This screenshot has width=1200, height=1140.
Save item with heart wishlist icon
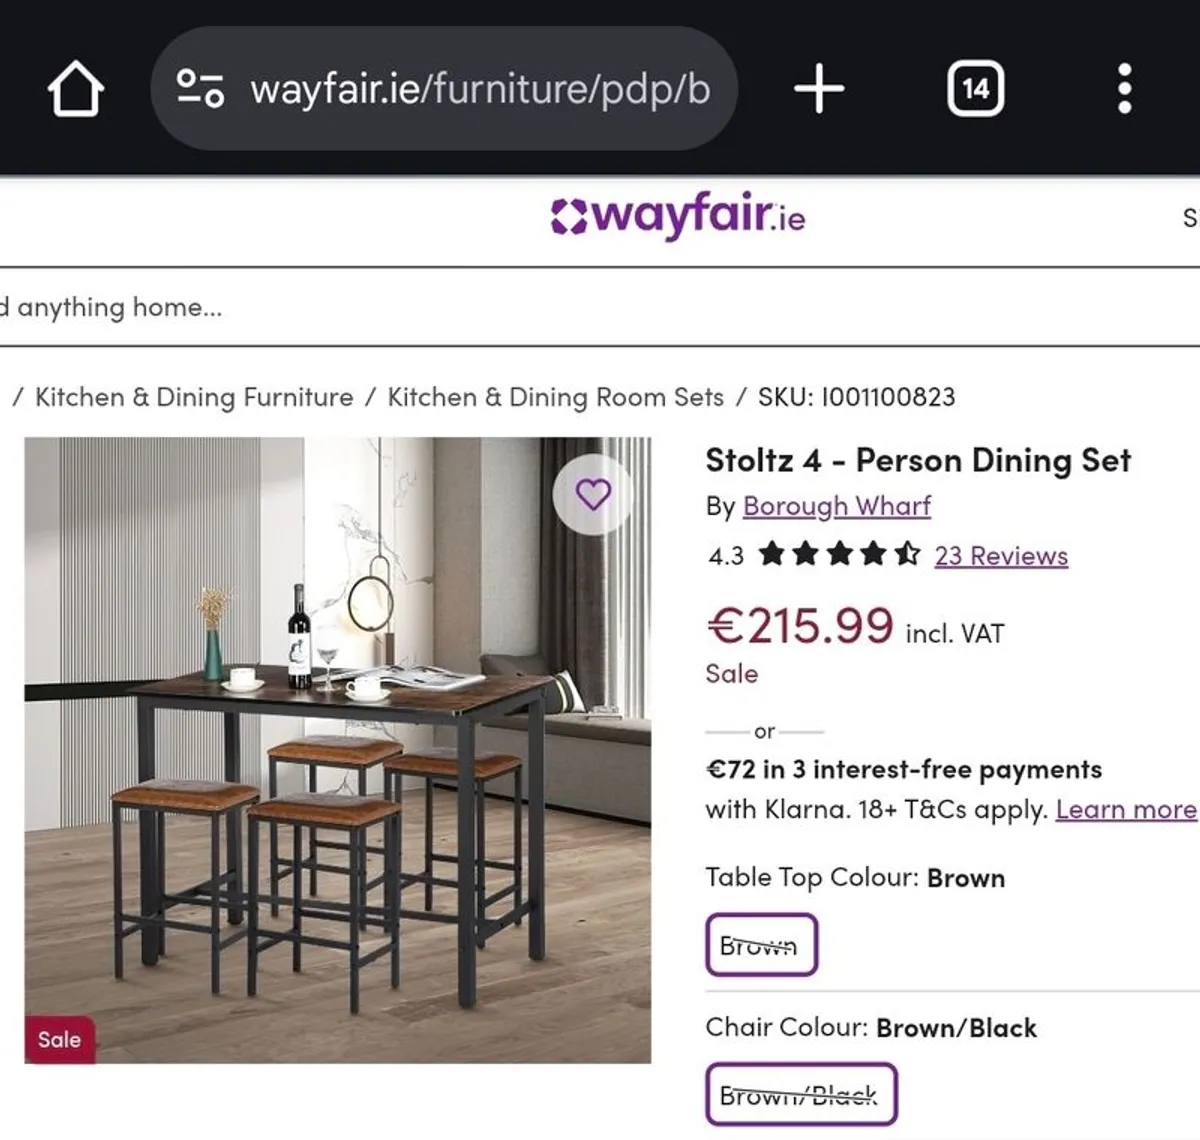point(593,494)
